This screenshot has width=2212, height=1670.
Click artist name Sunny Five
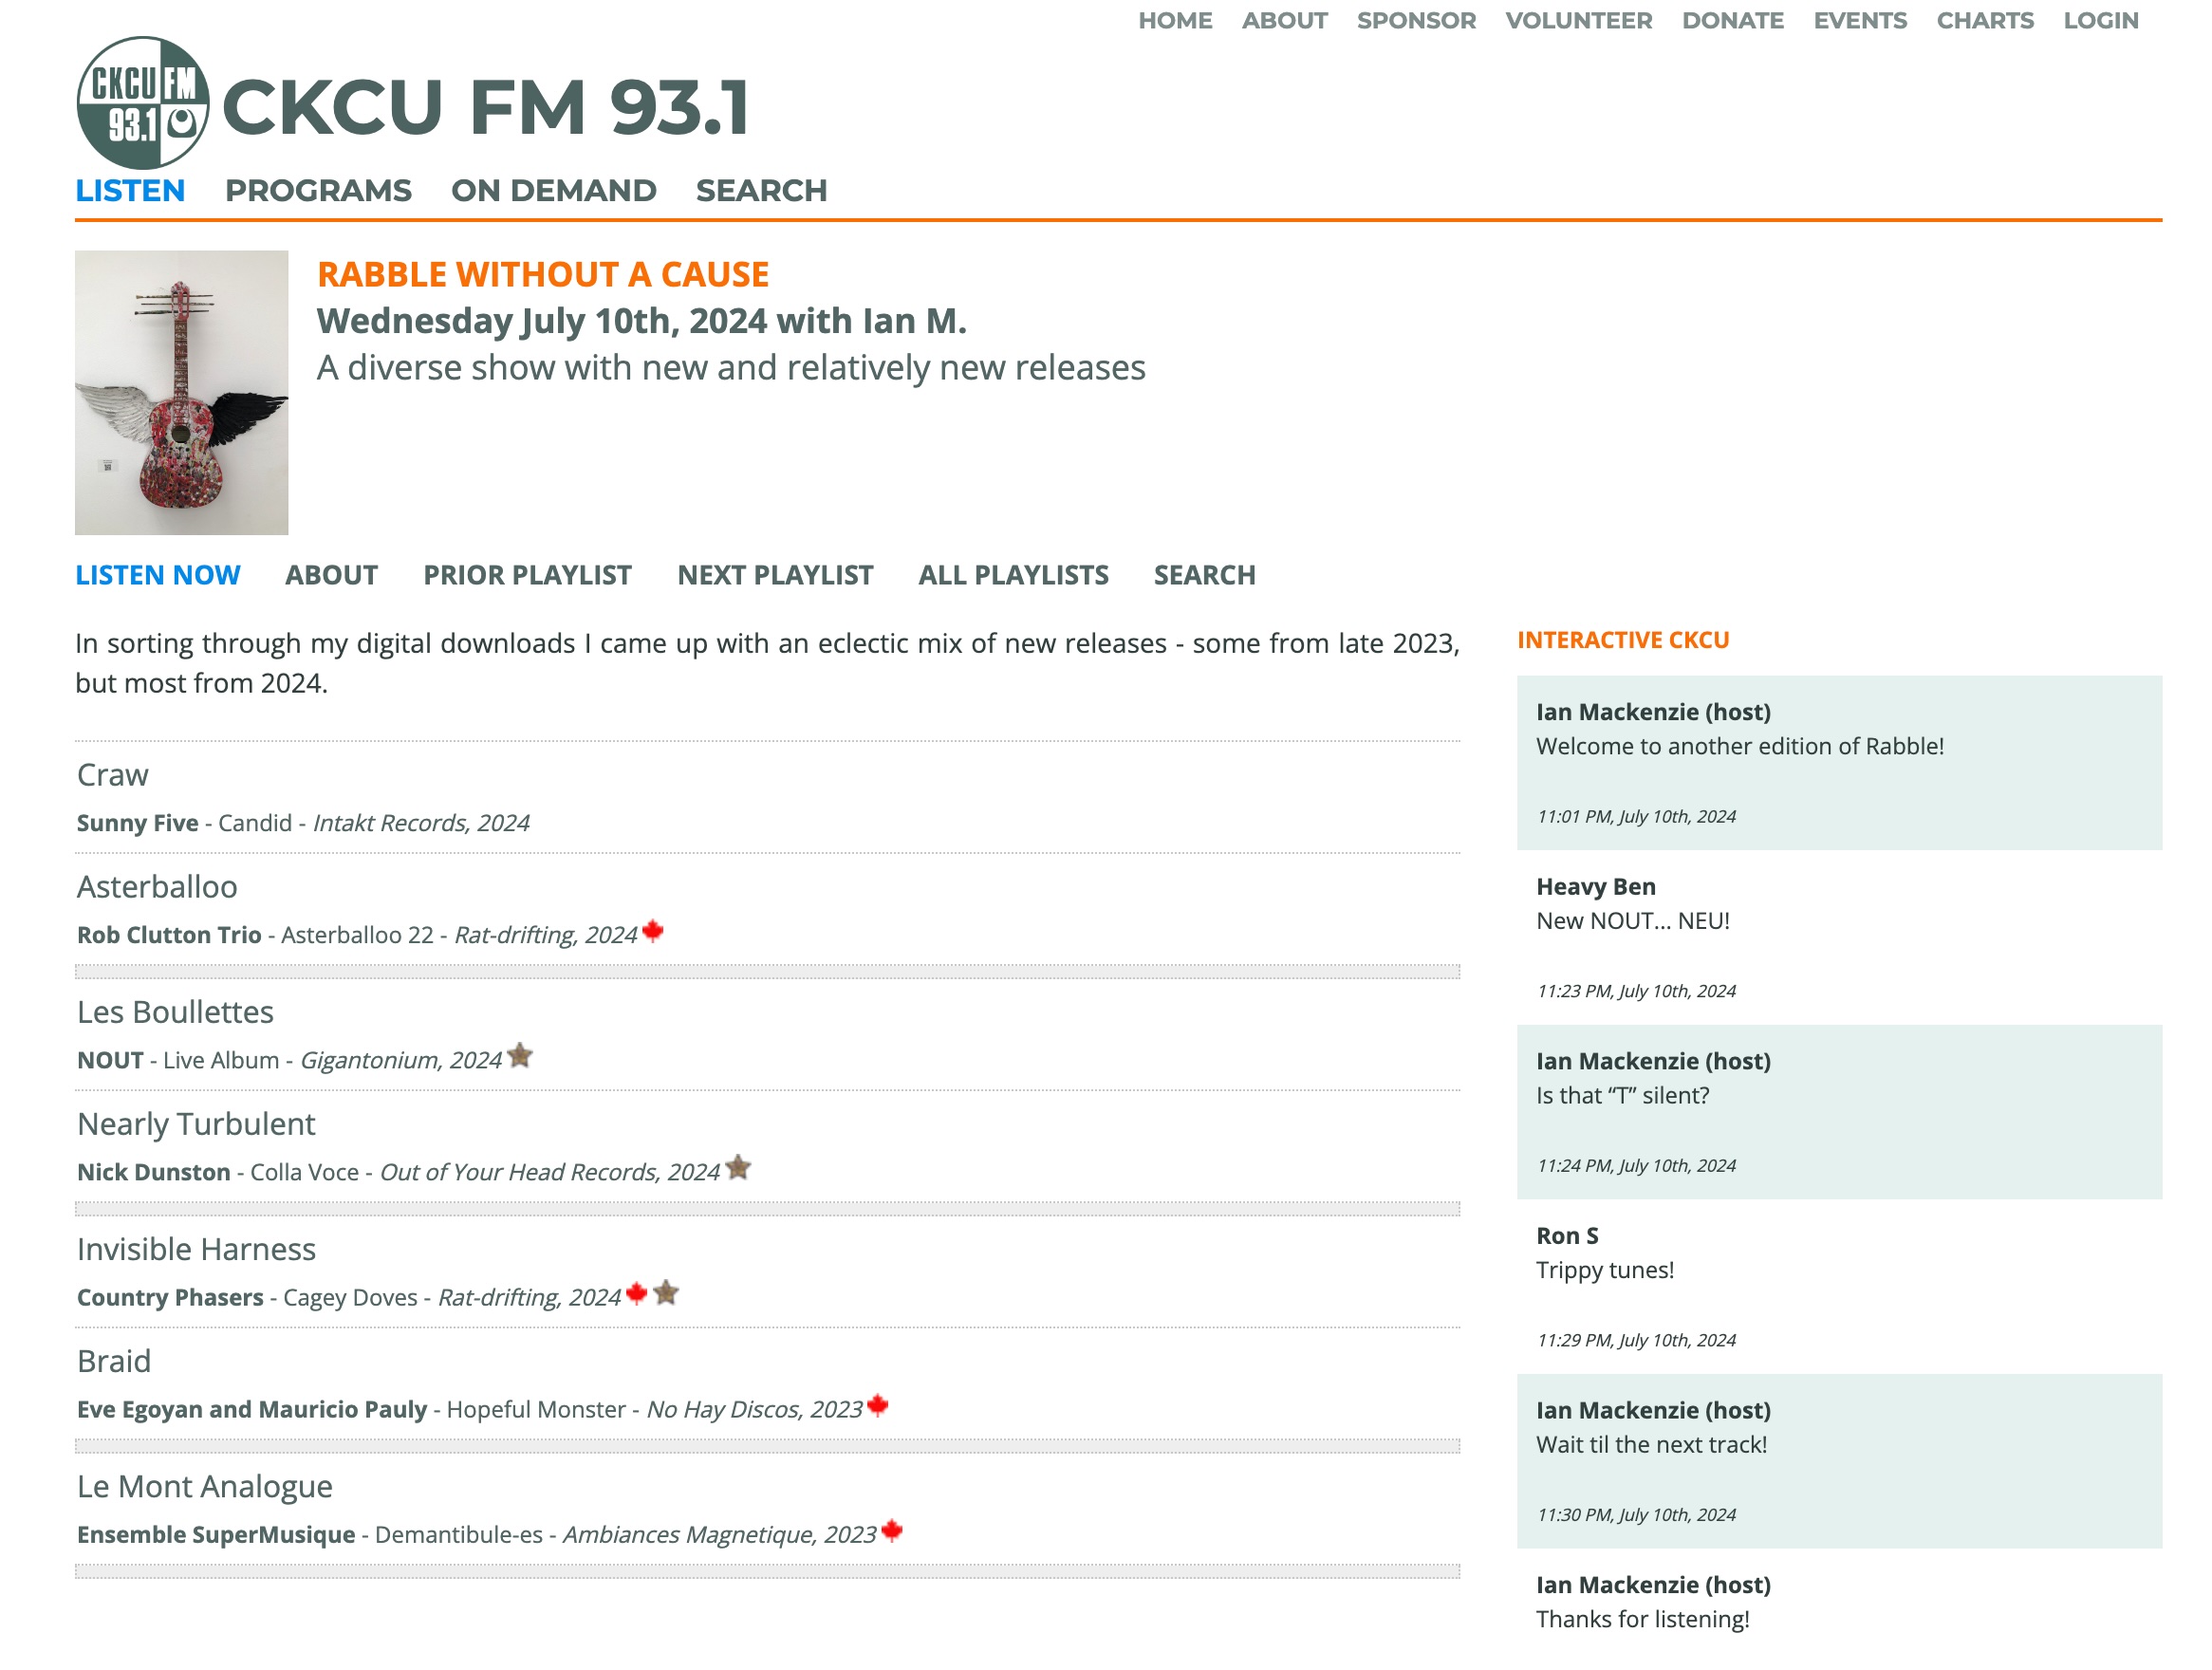[x=138, y=823]
